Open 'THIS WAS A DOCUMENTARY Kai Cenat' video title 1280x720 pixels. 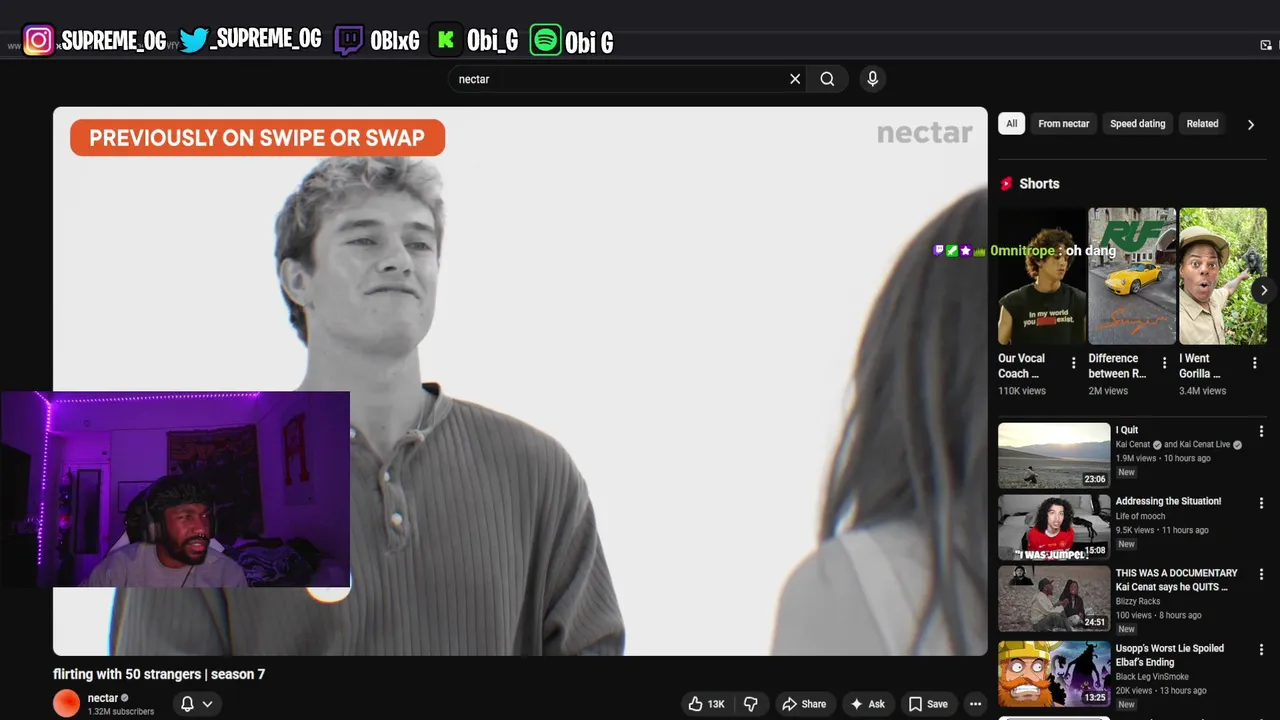(1176, 580)
